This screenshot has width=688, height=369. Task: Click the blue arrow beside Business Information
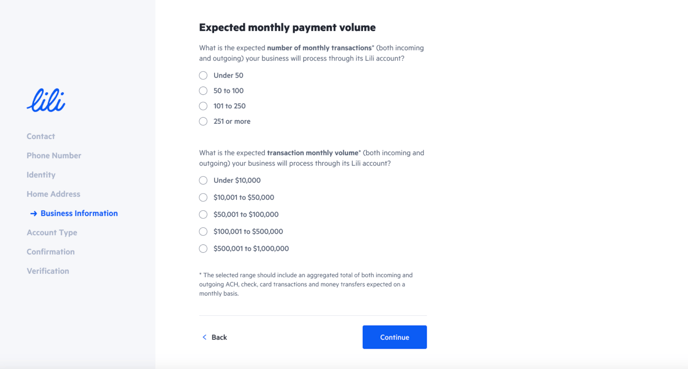33,214
